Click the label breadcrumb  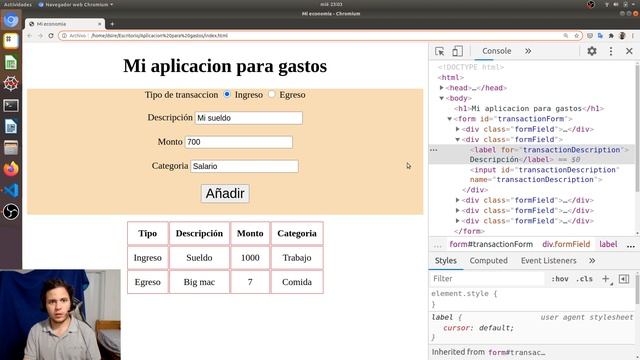pyautogui.click(x=608, y=244)
